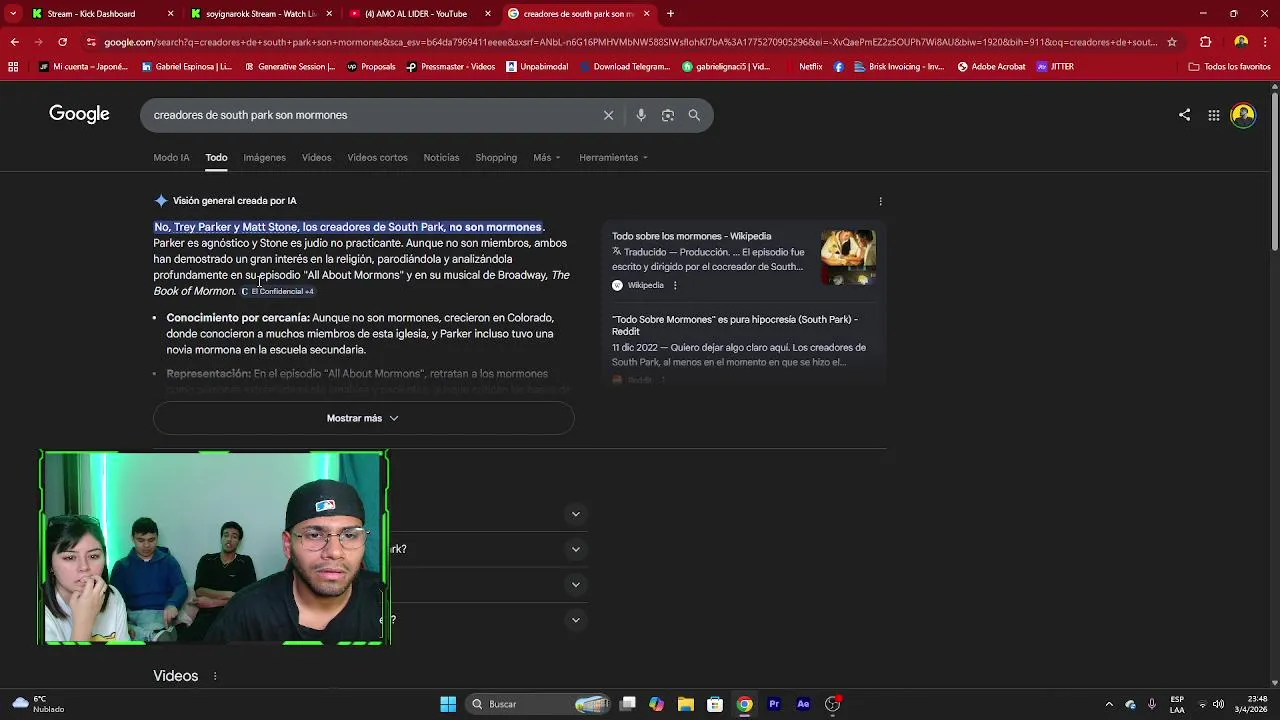Screen dimensions: 1280x720
Task: Open the volume control in tray
Action: click(x=1218, y=704)
